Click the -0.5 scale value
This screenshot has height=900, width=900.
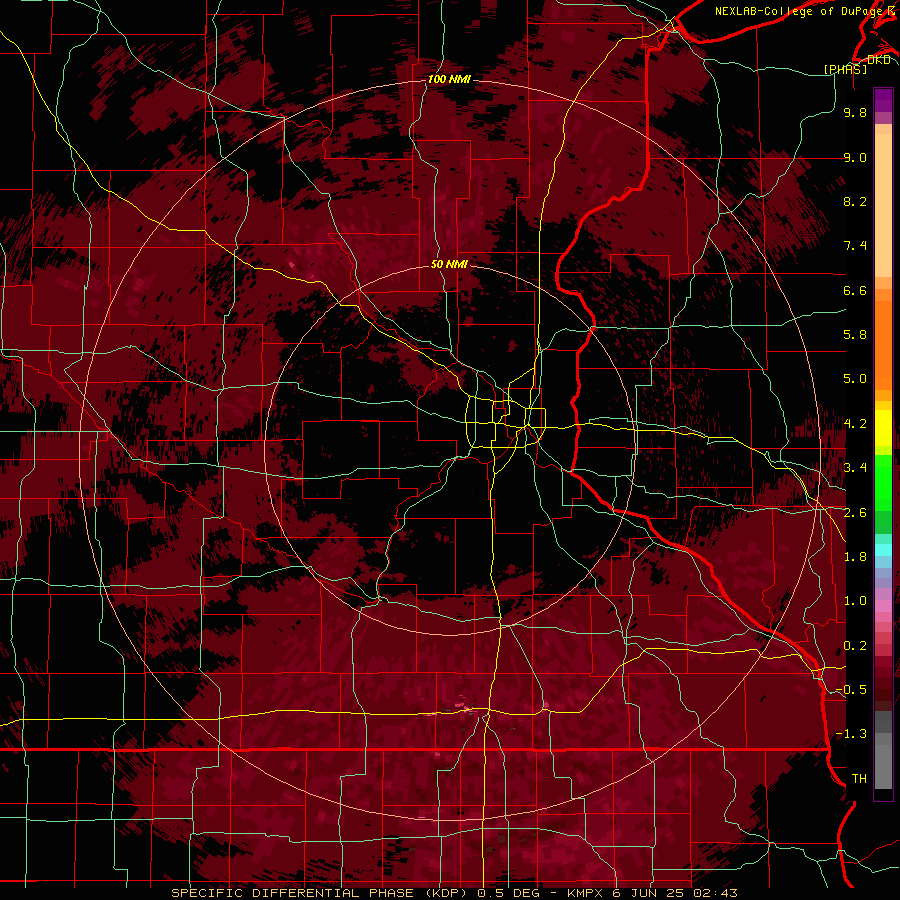851,690
